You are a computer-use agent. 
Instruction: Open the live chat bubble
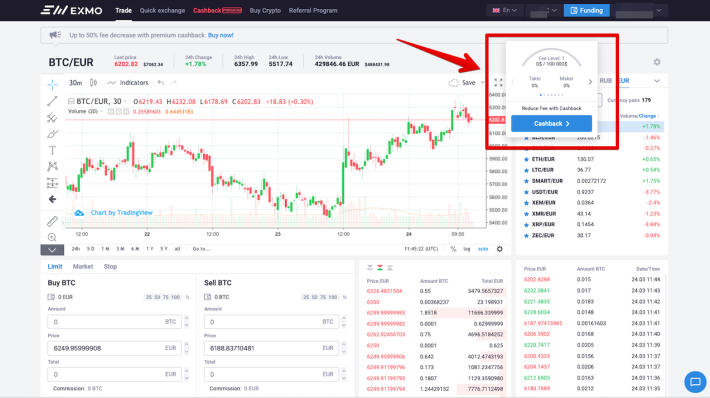[x=695, y=382]
